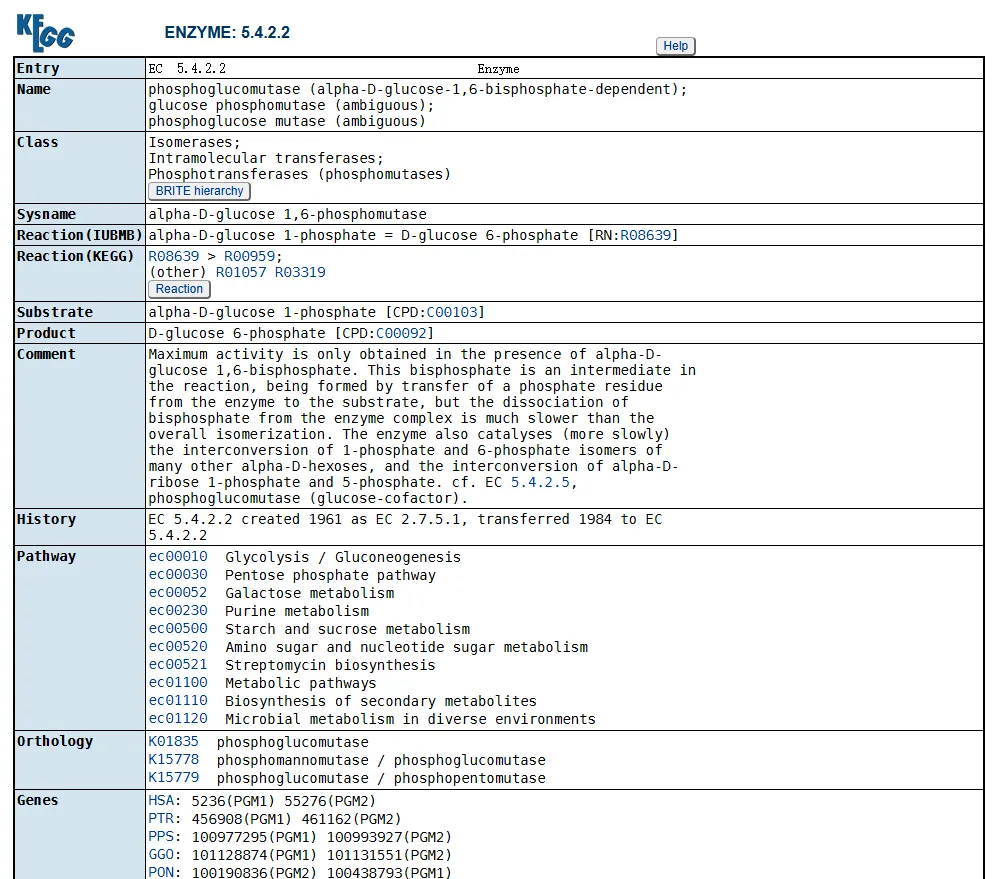Screen dimensions: 1007x879
Task: Open Starch and sucrose pathway ec00500
Action: pyautogui.click(x=178, y=629)
